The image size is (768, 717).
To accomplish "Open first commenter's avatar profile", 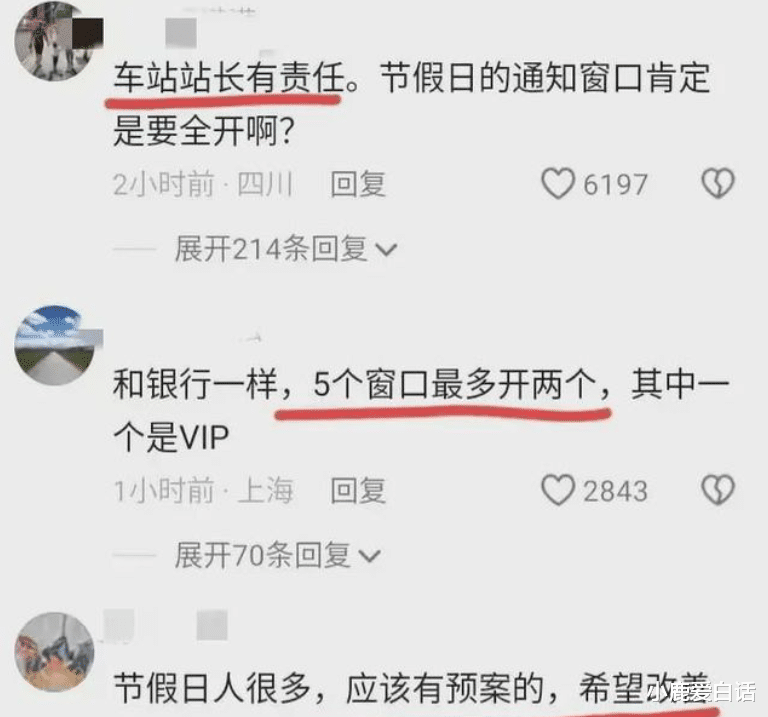I will click(54, 42).
